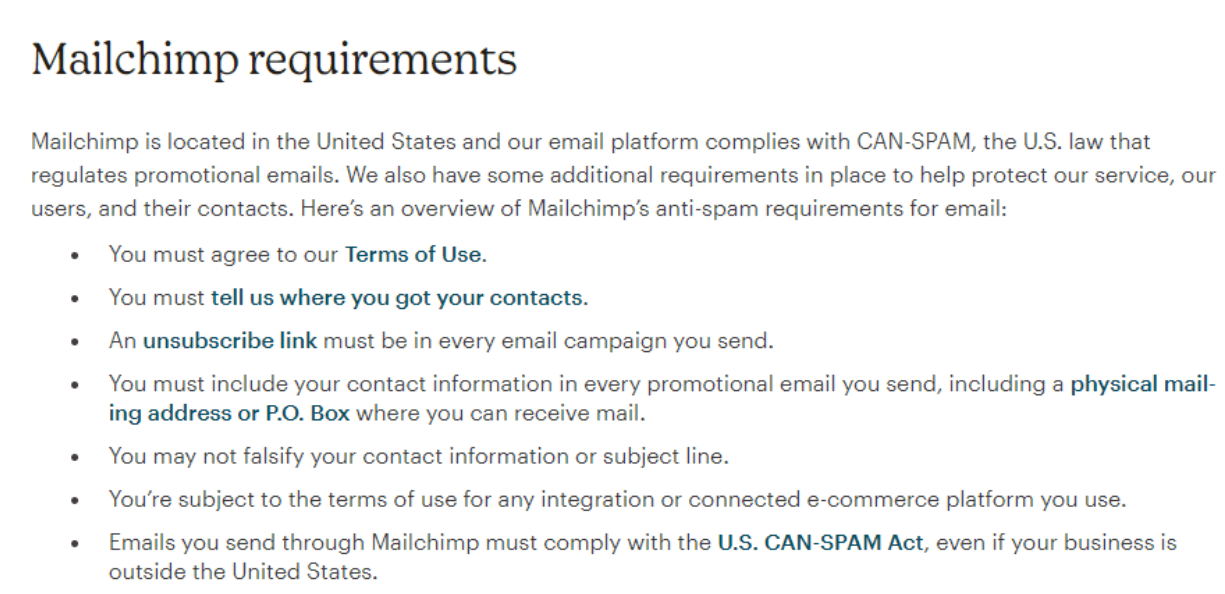Click the bullet about connected e-commerce platform terms
The width and height of the screenshot is (1225, 594).
[619, 501]
